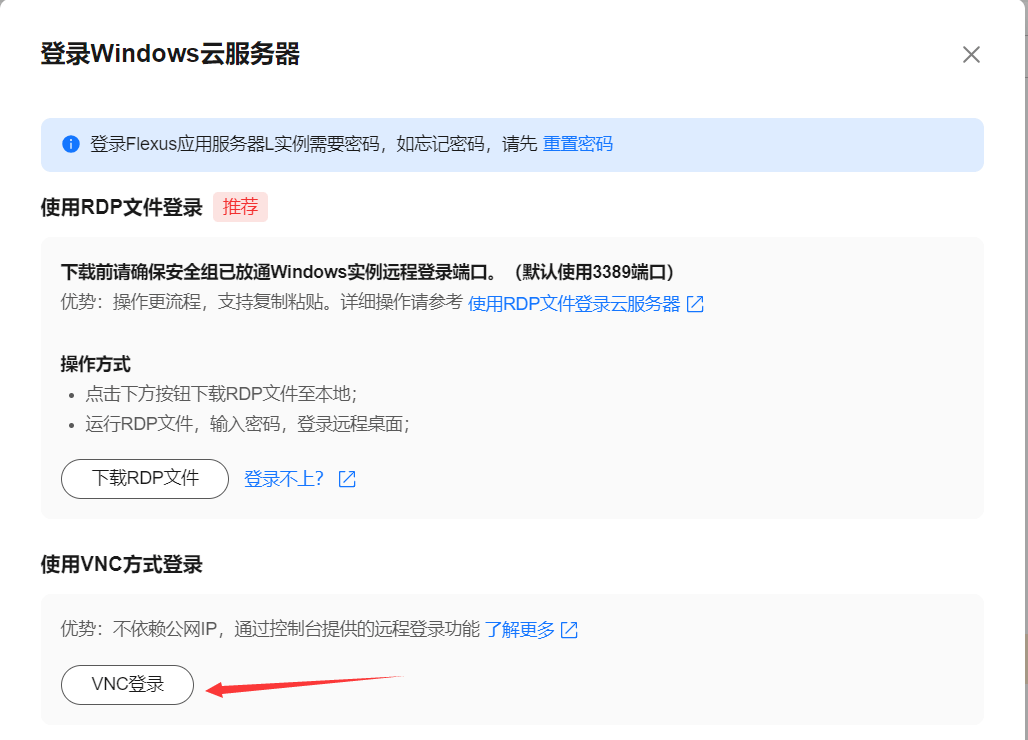This screenshot has width=1028, height=740.
Task: Open 使用RDP文件登录云服务器 help link
Action: [574, 303]
